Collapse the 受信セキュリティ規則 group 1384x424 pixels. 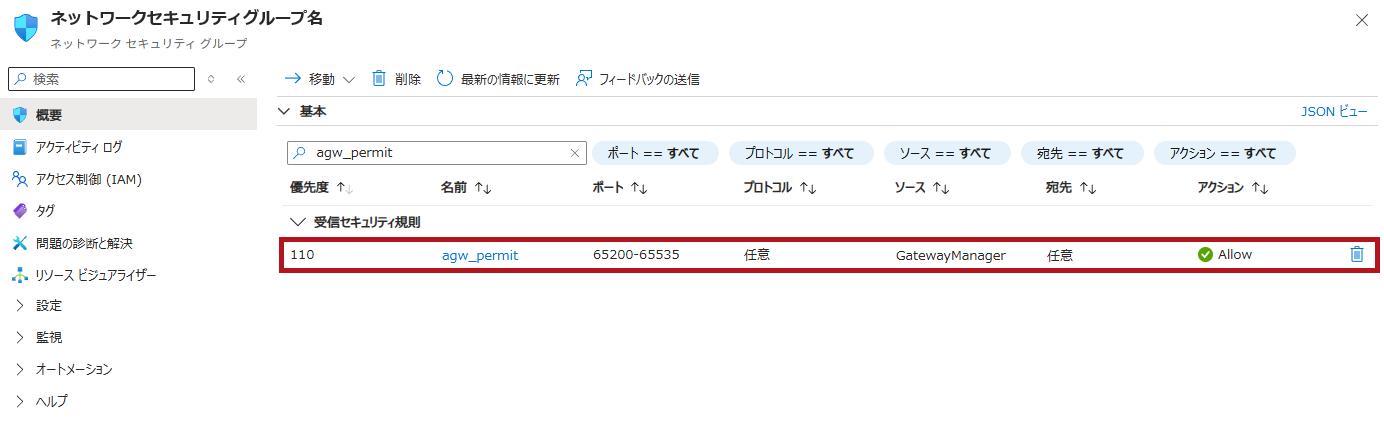point(296,222)
